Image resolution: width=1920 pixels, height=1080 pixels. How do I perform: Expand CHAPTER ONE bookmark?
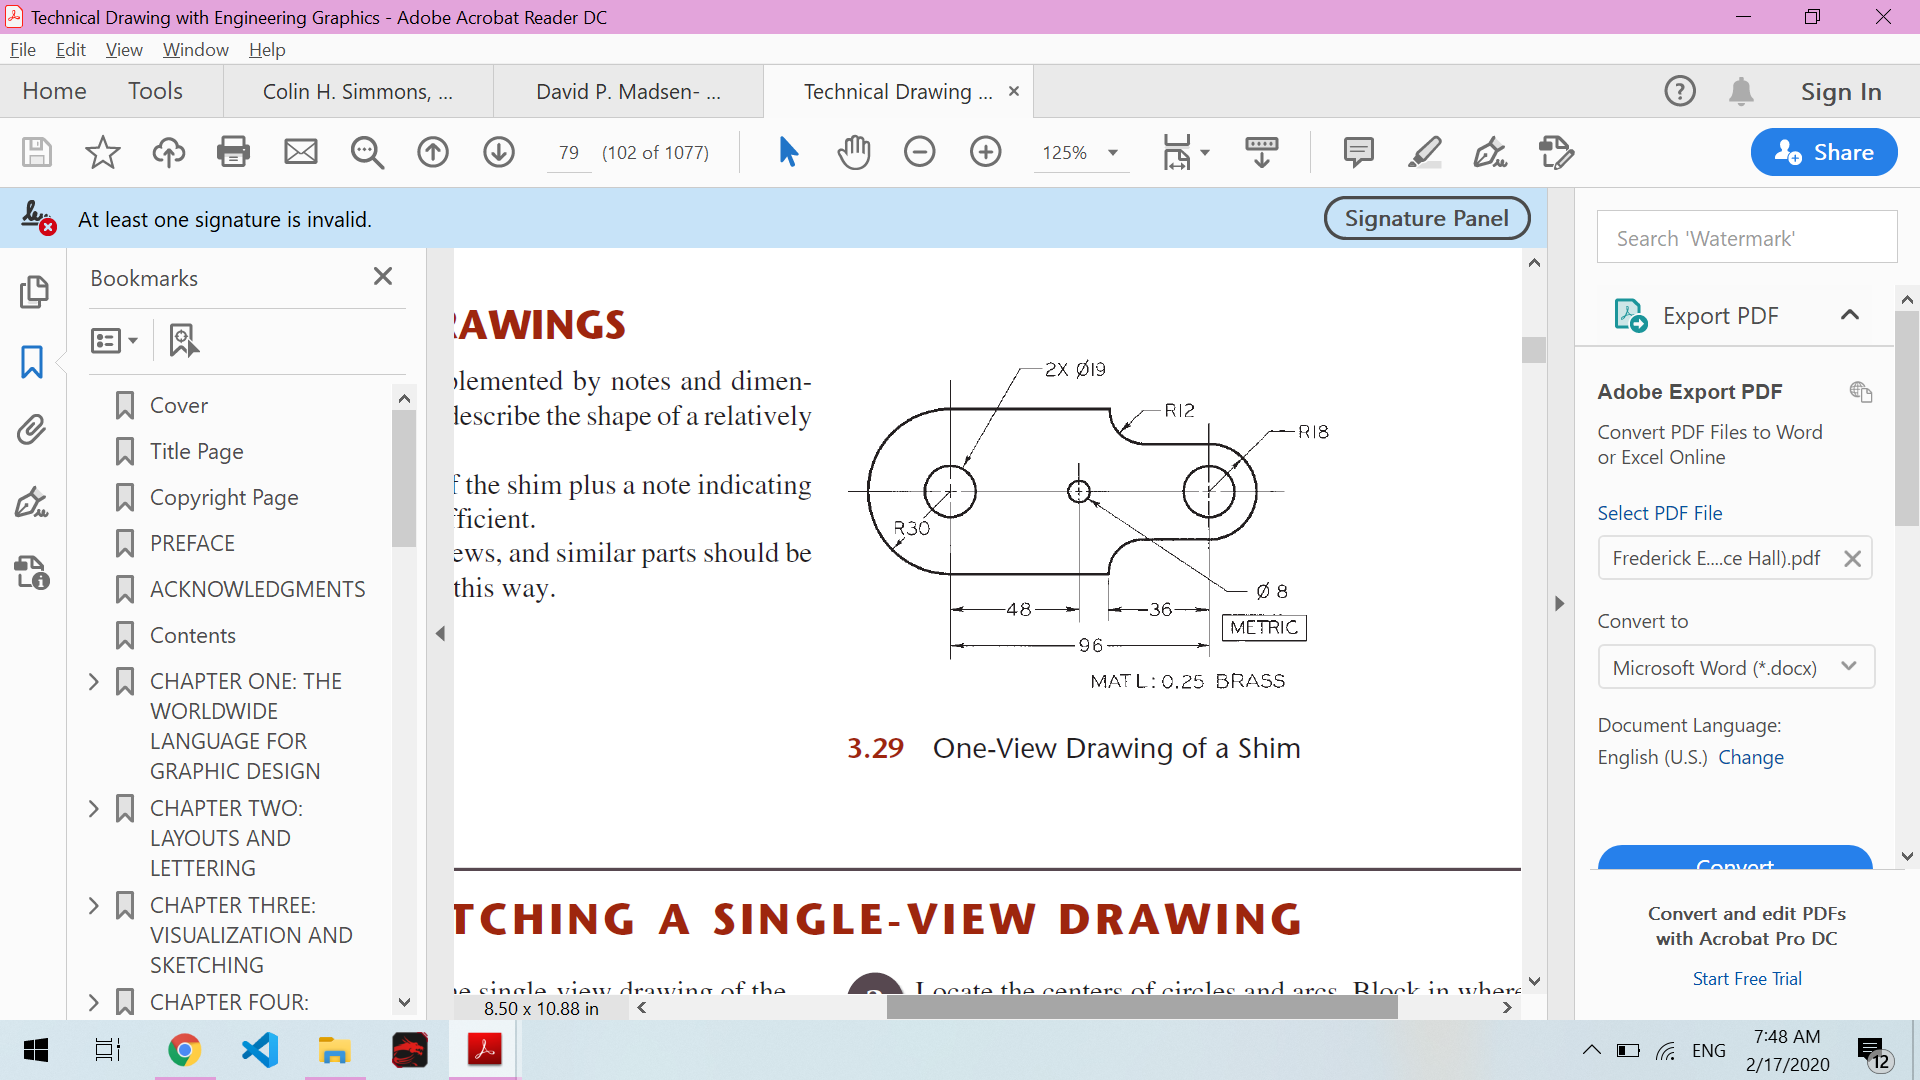pyautogui.click(x=94, y=681)
